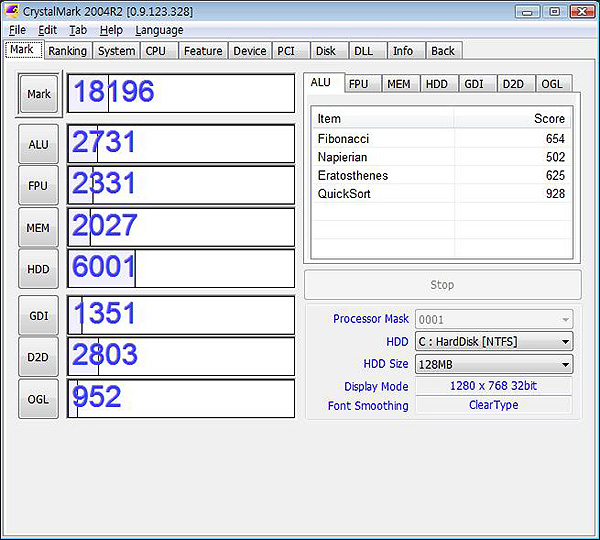
Task: Switch to the Disk tab
Action: 329,51
